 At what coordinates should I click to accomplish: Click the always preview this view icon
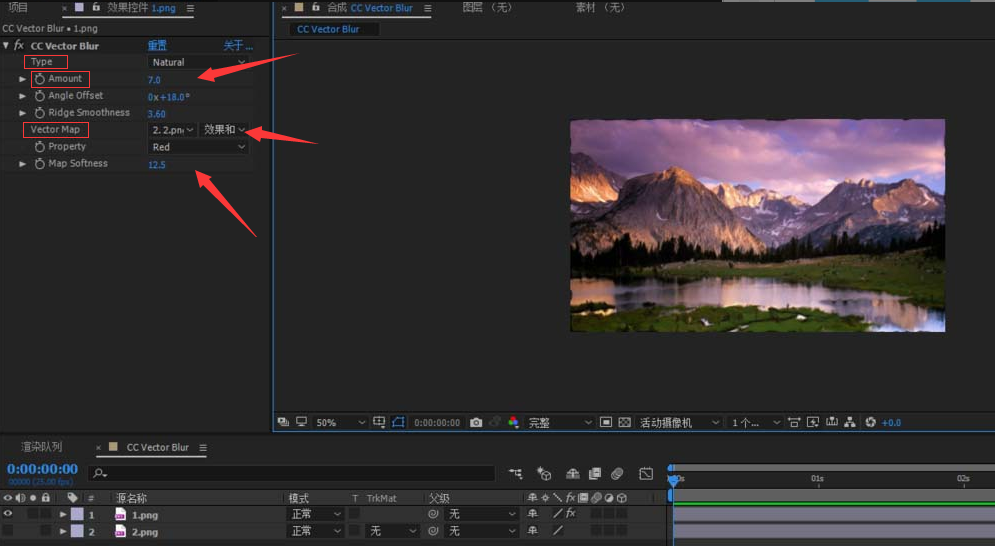pyautogui.click(x=283, y=422)
